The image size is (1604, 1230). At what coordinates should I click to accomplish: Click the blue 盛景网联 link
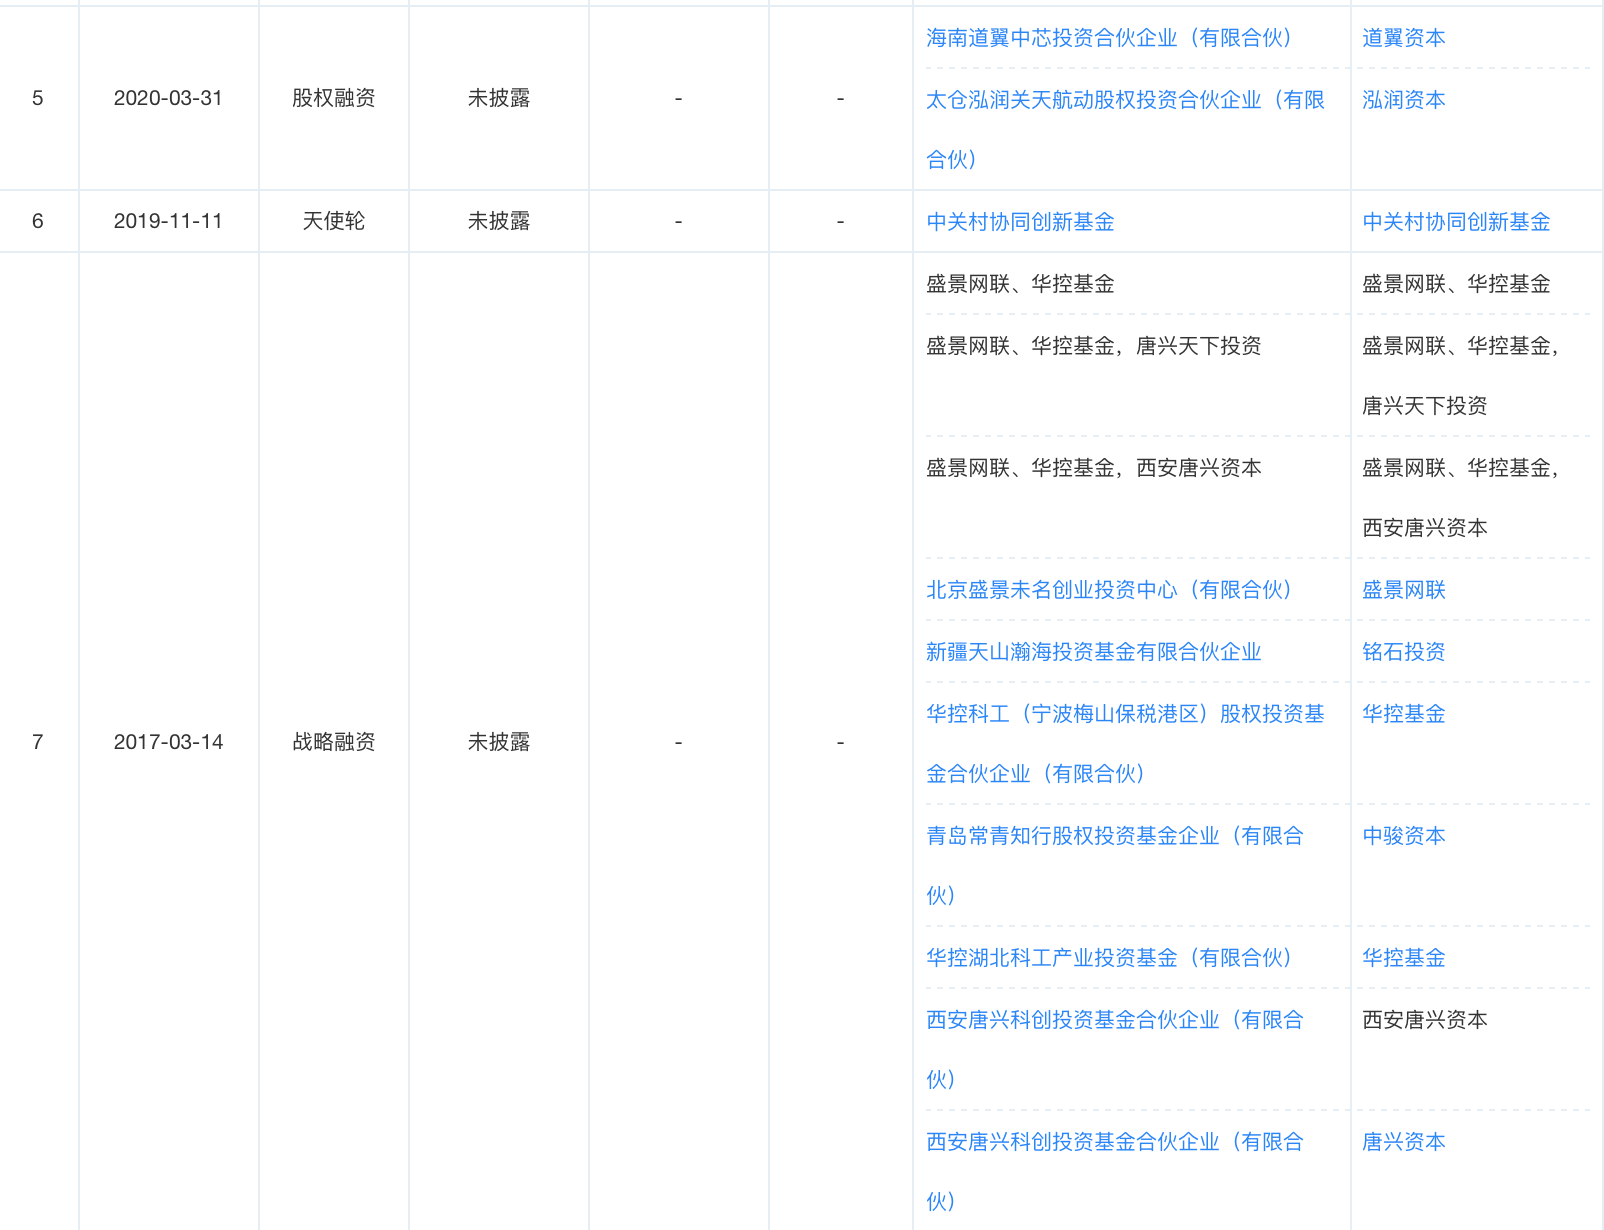(x=1403, y=590)
